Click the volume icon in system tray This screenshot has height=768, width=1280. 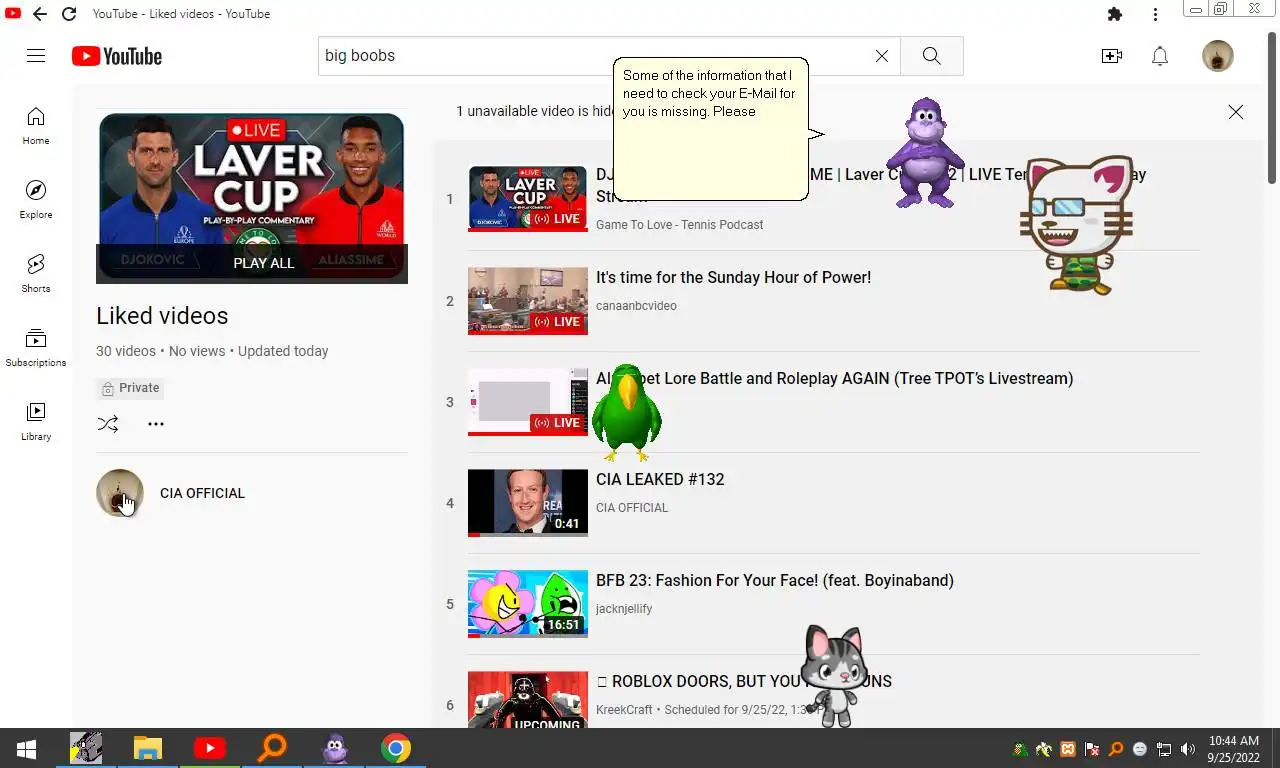(1188, 749)
